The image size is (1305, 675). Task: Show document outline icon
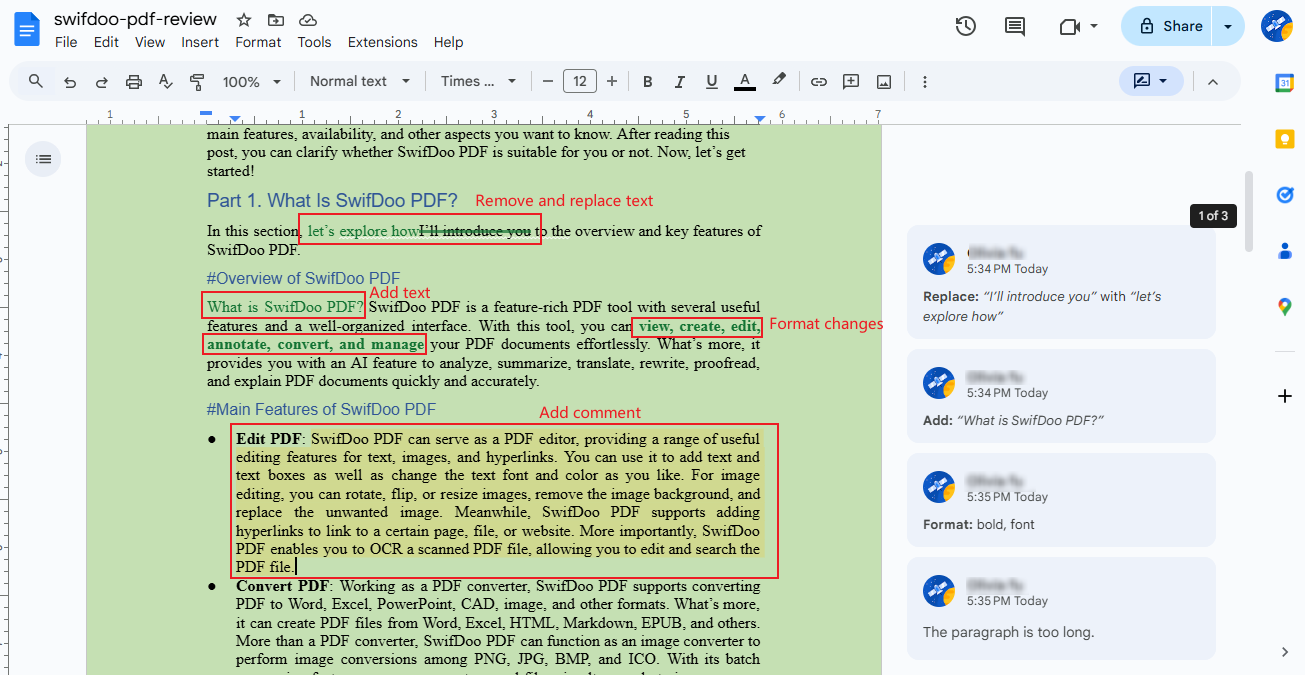[43, 158]
